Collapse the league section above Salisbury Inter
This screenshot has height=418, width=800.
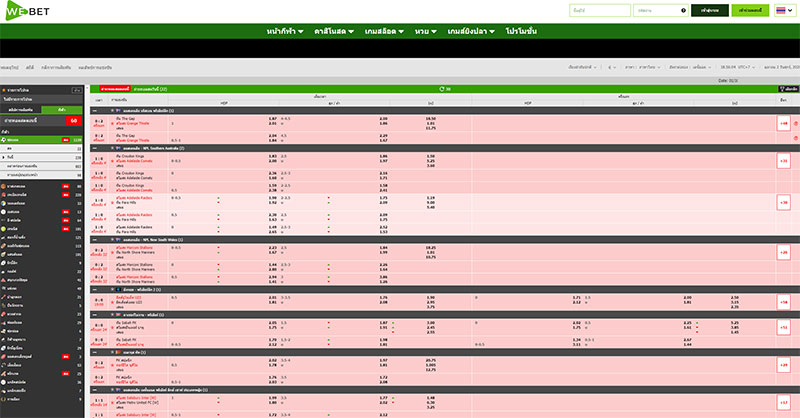(95, 389)
